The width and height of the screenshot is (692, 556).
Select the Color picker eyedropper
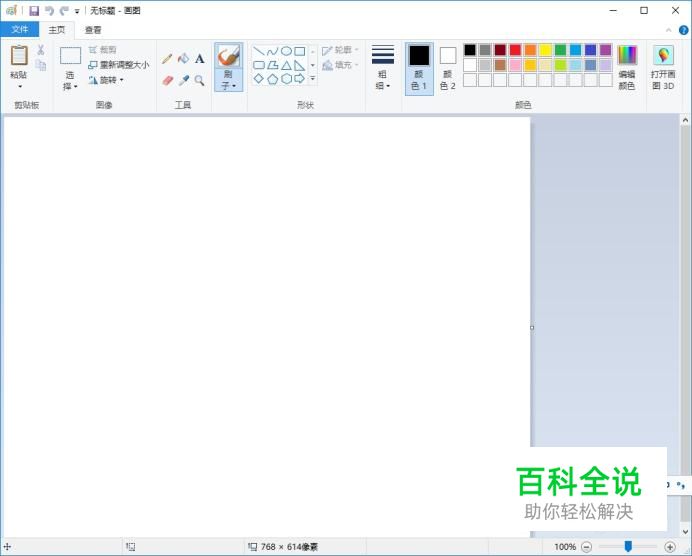tap(184, 80)
